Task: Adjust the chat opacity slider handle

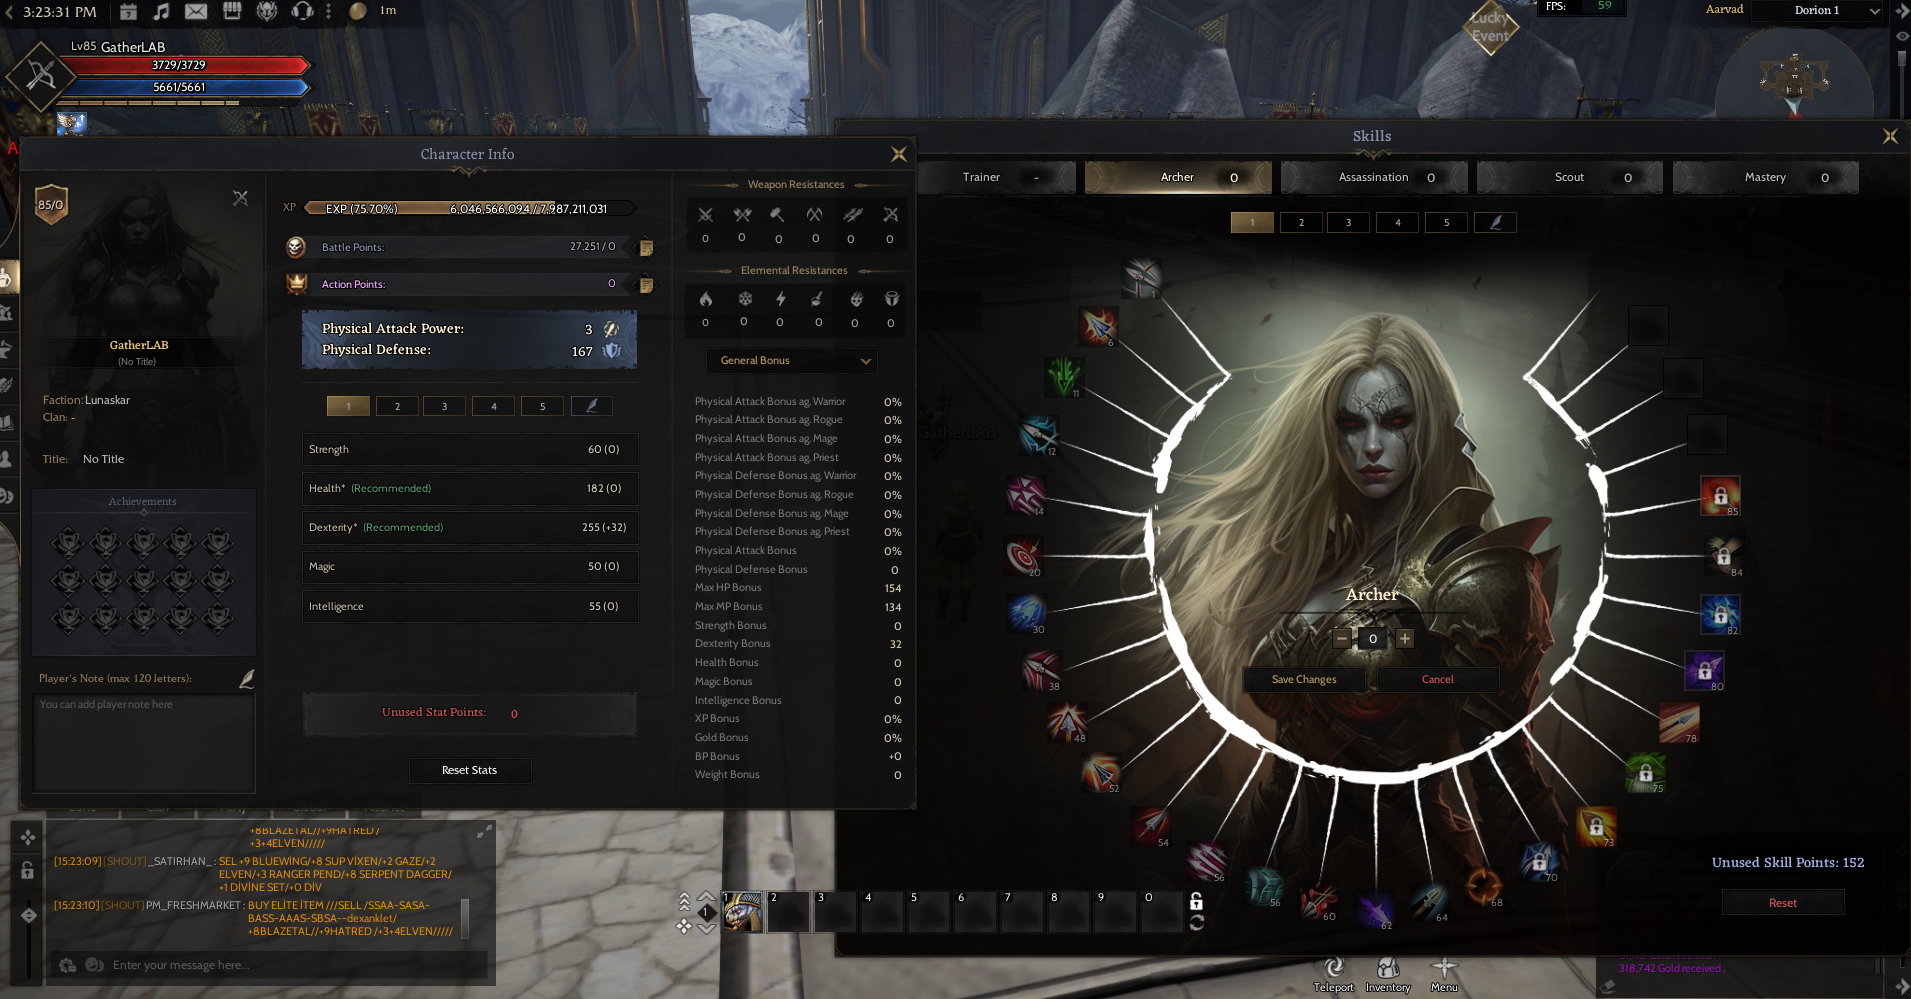Action: (28, 915)
